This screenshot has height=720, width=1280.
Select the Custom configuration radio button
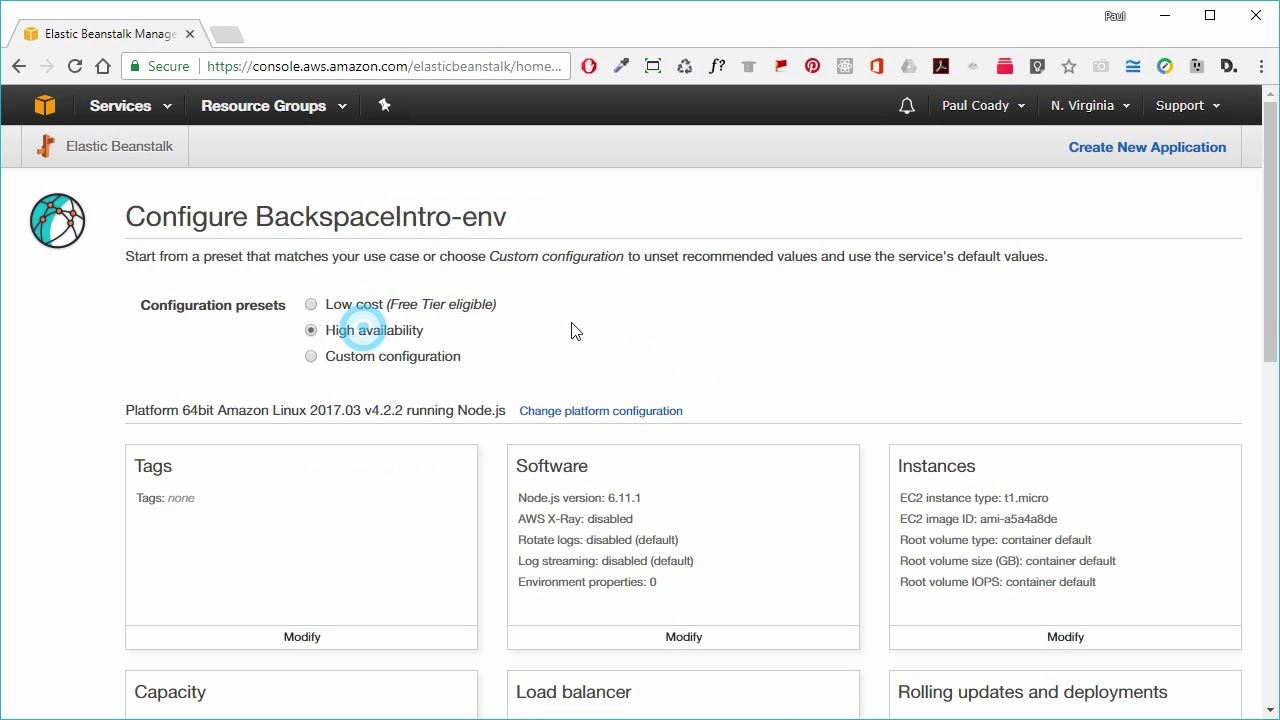click(311, 356)
